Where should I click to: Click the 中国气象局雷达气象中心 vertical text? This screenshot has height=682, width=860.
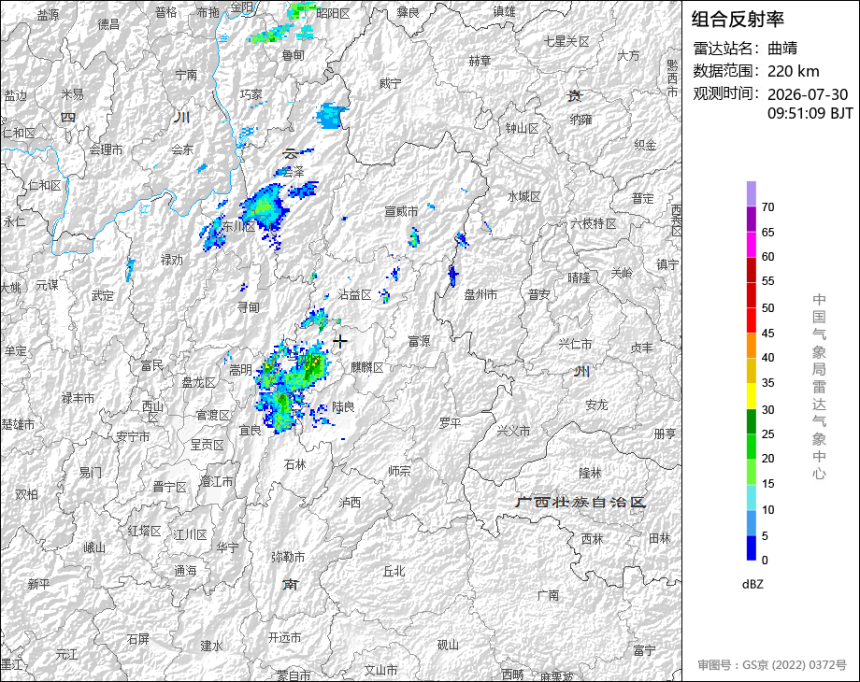point(819,387)
